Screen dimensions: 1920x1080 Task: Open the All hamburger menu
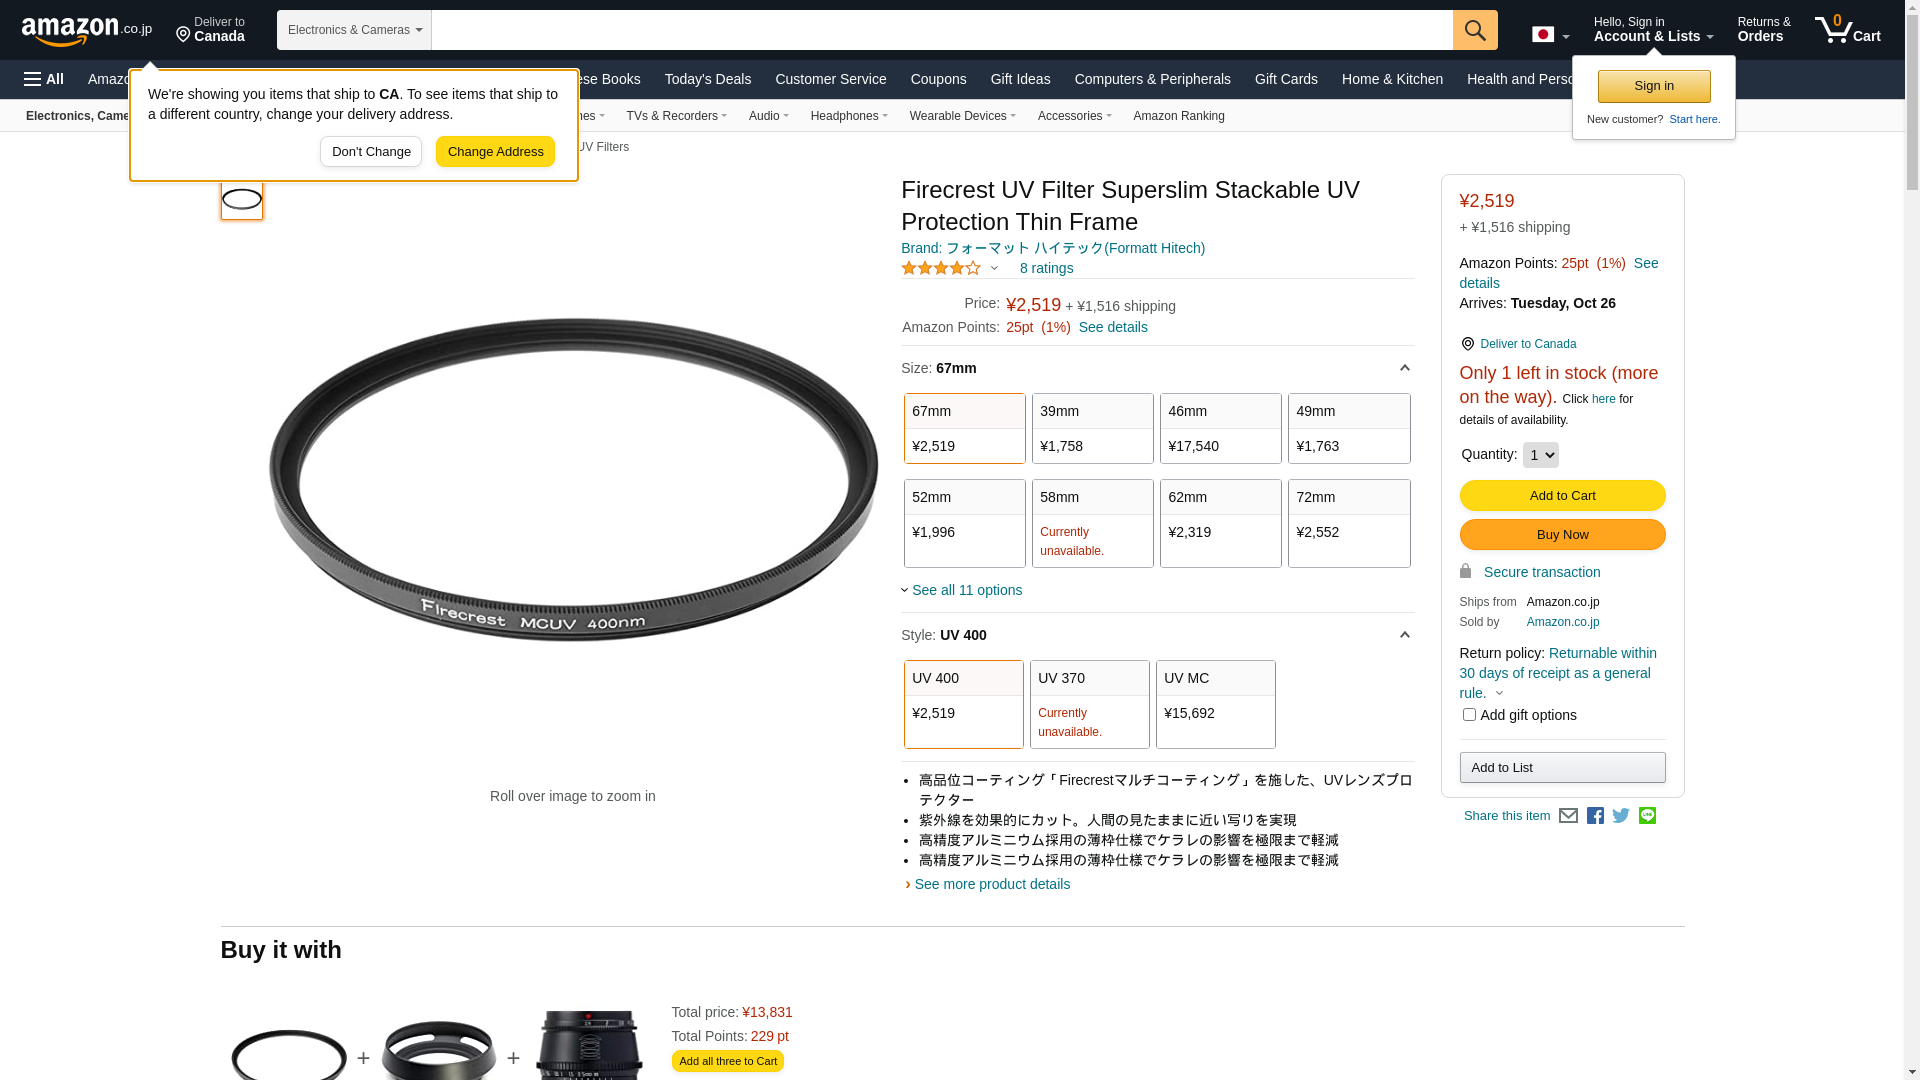point(44,79)
